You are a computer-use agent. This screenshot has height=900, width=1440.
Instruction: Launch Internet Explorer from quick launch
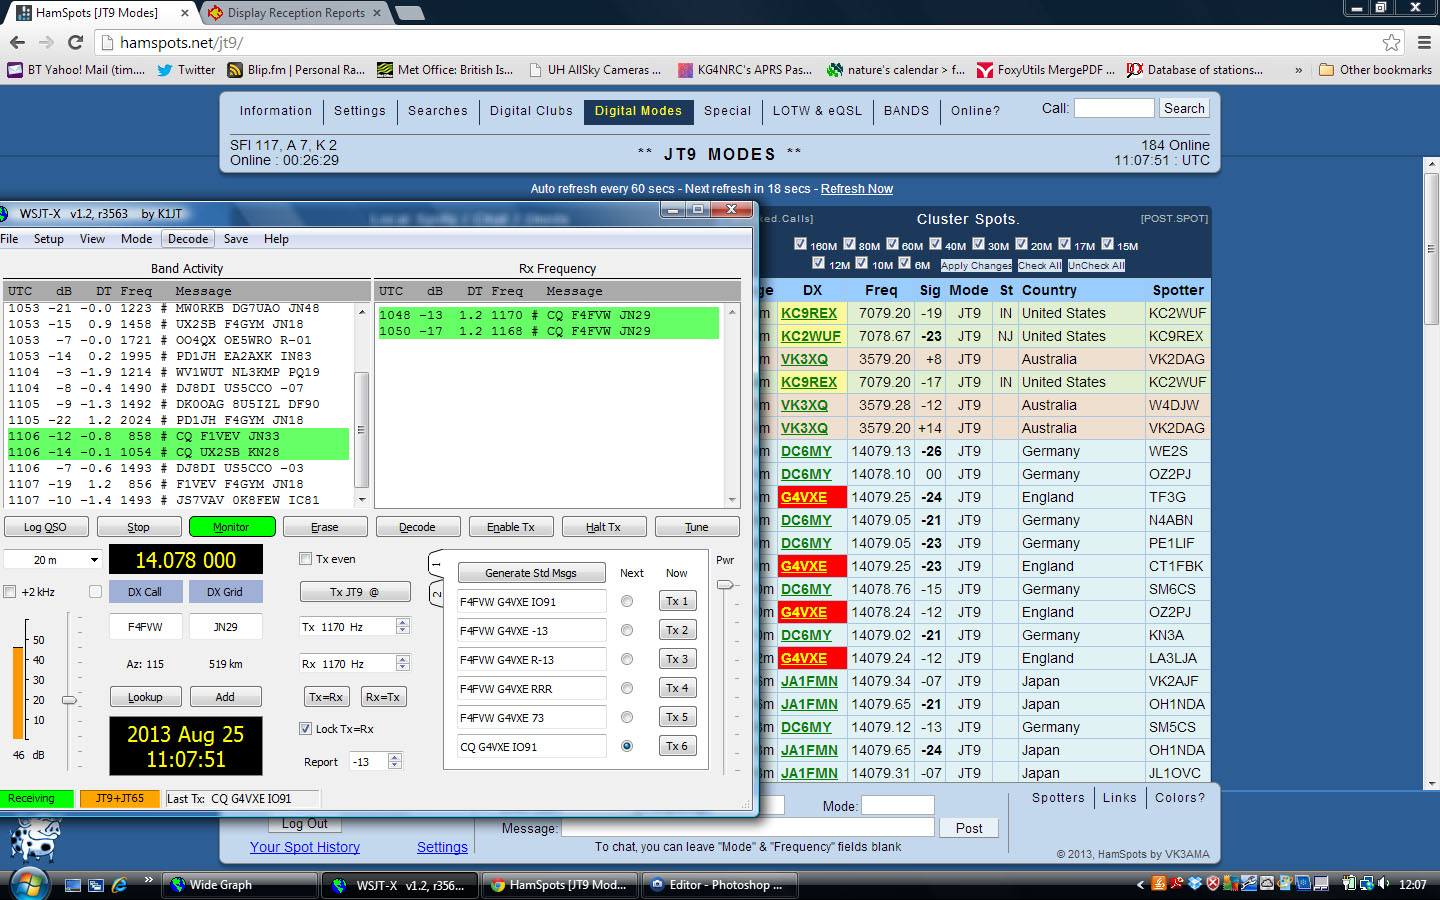119,885
